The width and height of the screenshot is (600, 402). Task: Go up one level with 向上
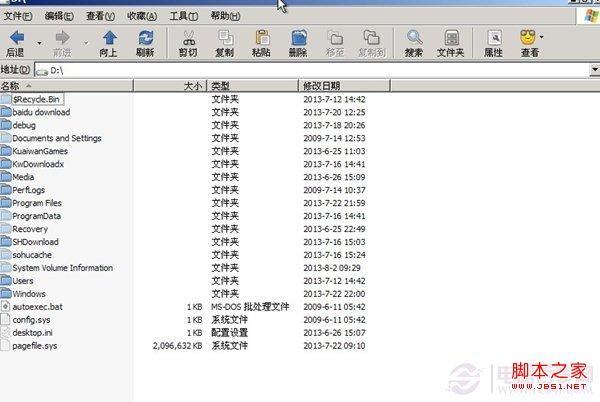109,43
